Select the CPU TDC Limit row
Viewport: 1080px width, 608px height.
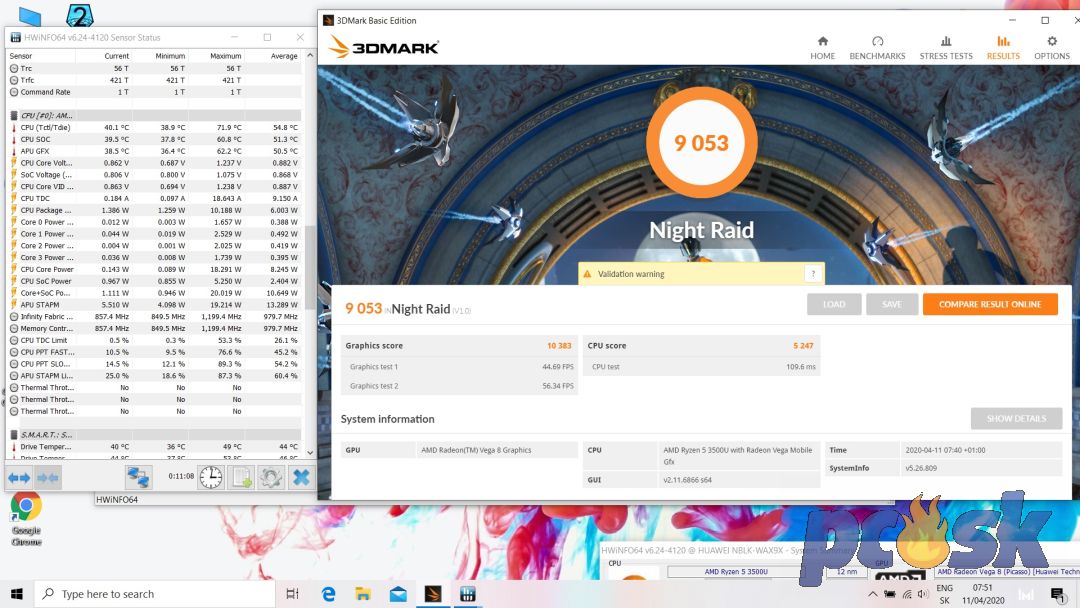click(x=154, y=340)
